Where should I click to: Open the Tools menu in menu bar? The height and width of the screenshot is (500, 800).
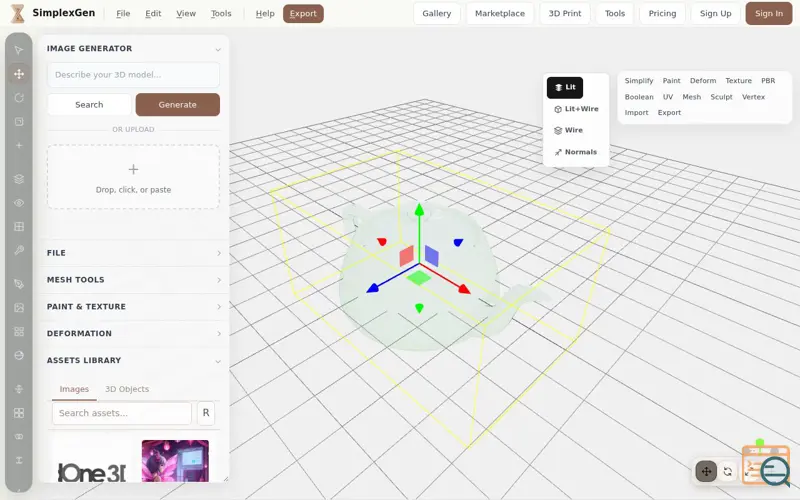pos(221,14)
